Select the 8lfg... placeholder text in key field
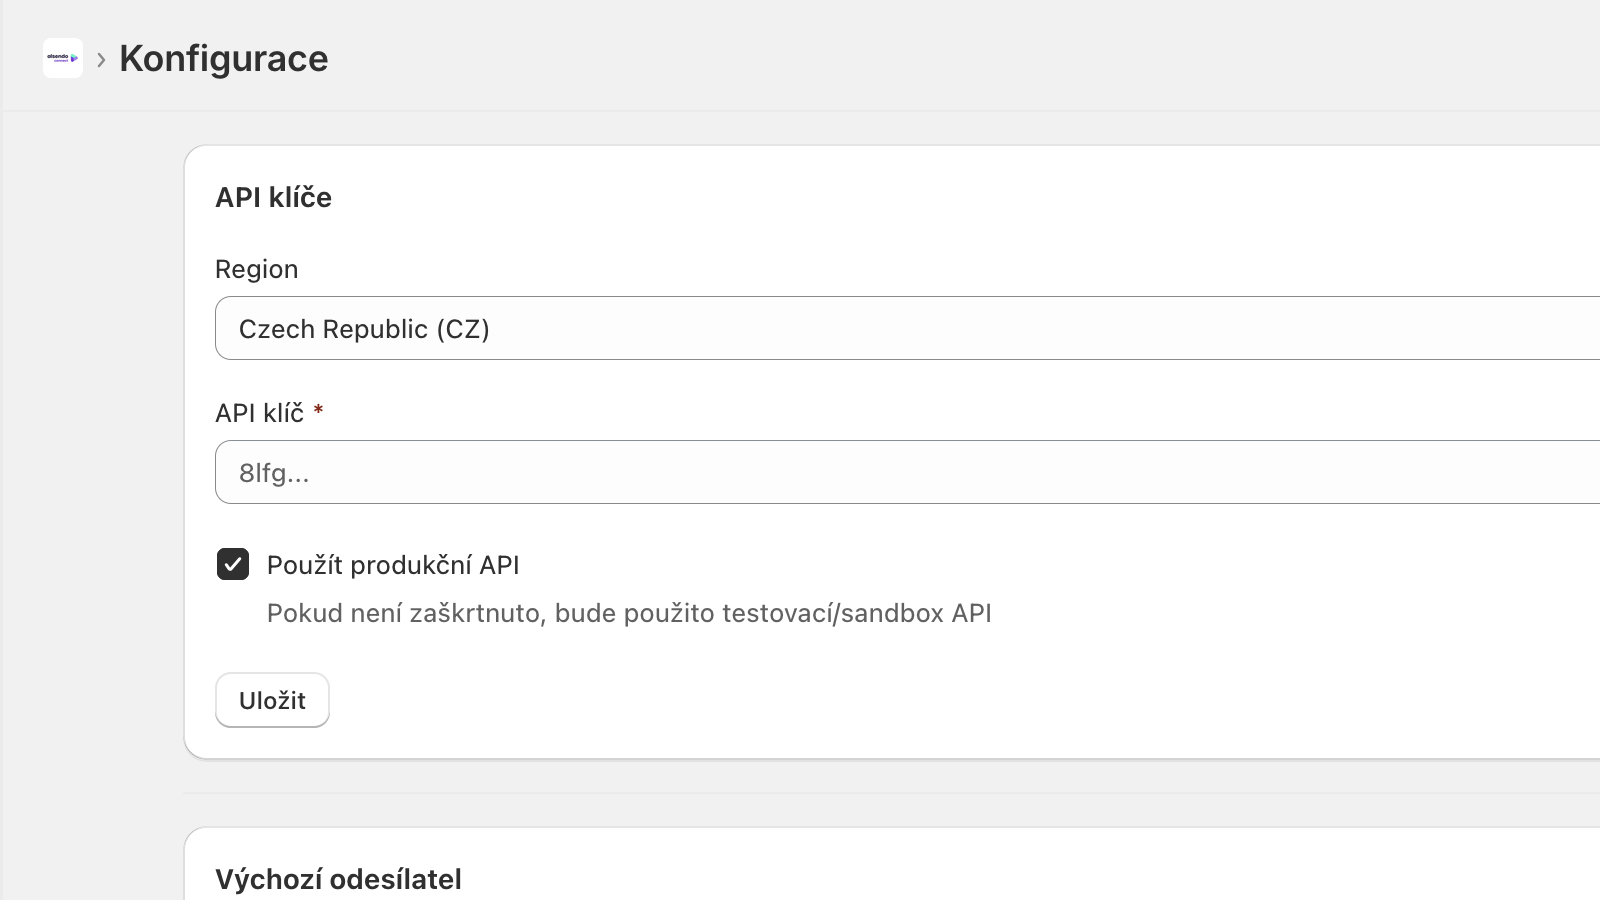The image size is (1600, 900). (274, 473)
